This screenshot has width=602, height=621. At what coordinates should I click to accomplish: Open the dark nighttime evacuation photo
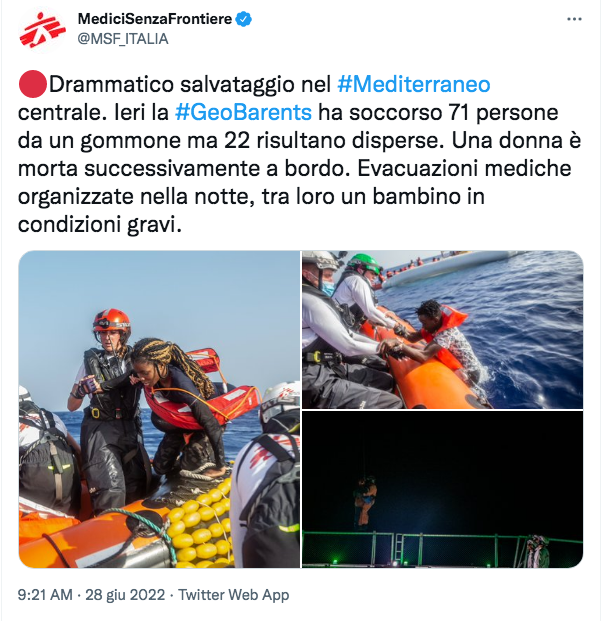(442, 490)
